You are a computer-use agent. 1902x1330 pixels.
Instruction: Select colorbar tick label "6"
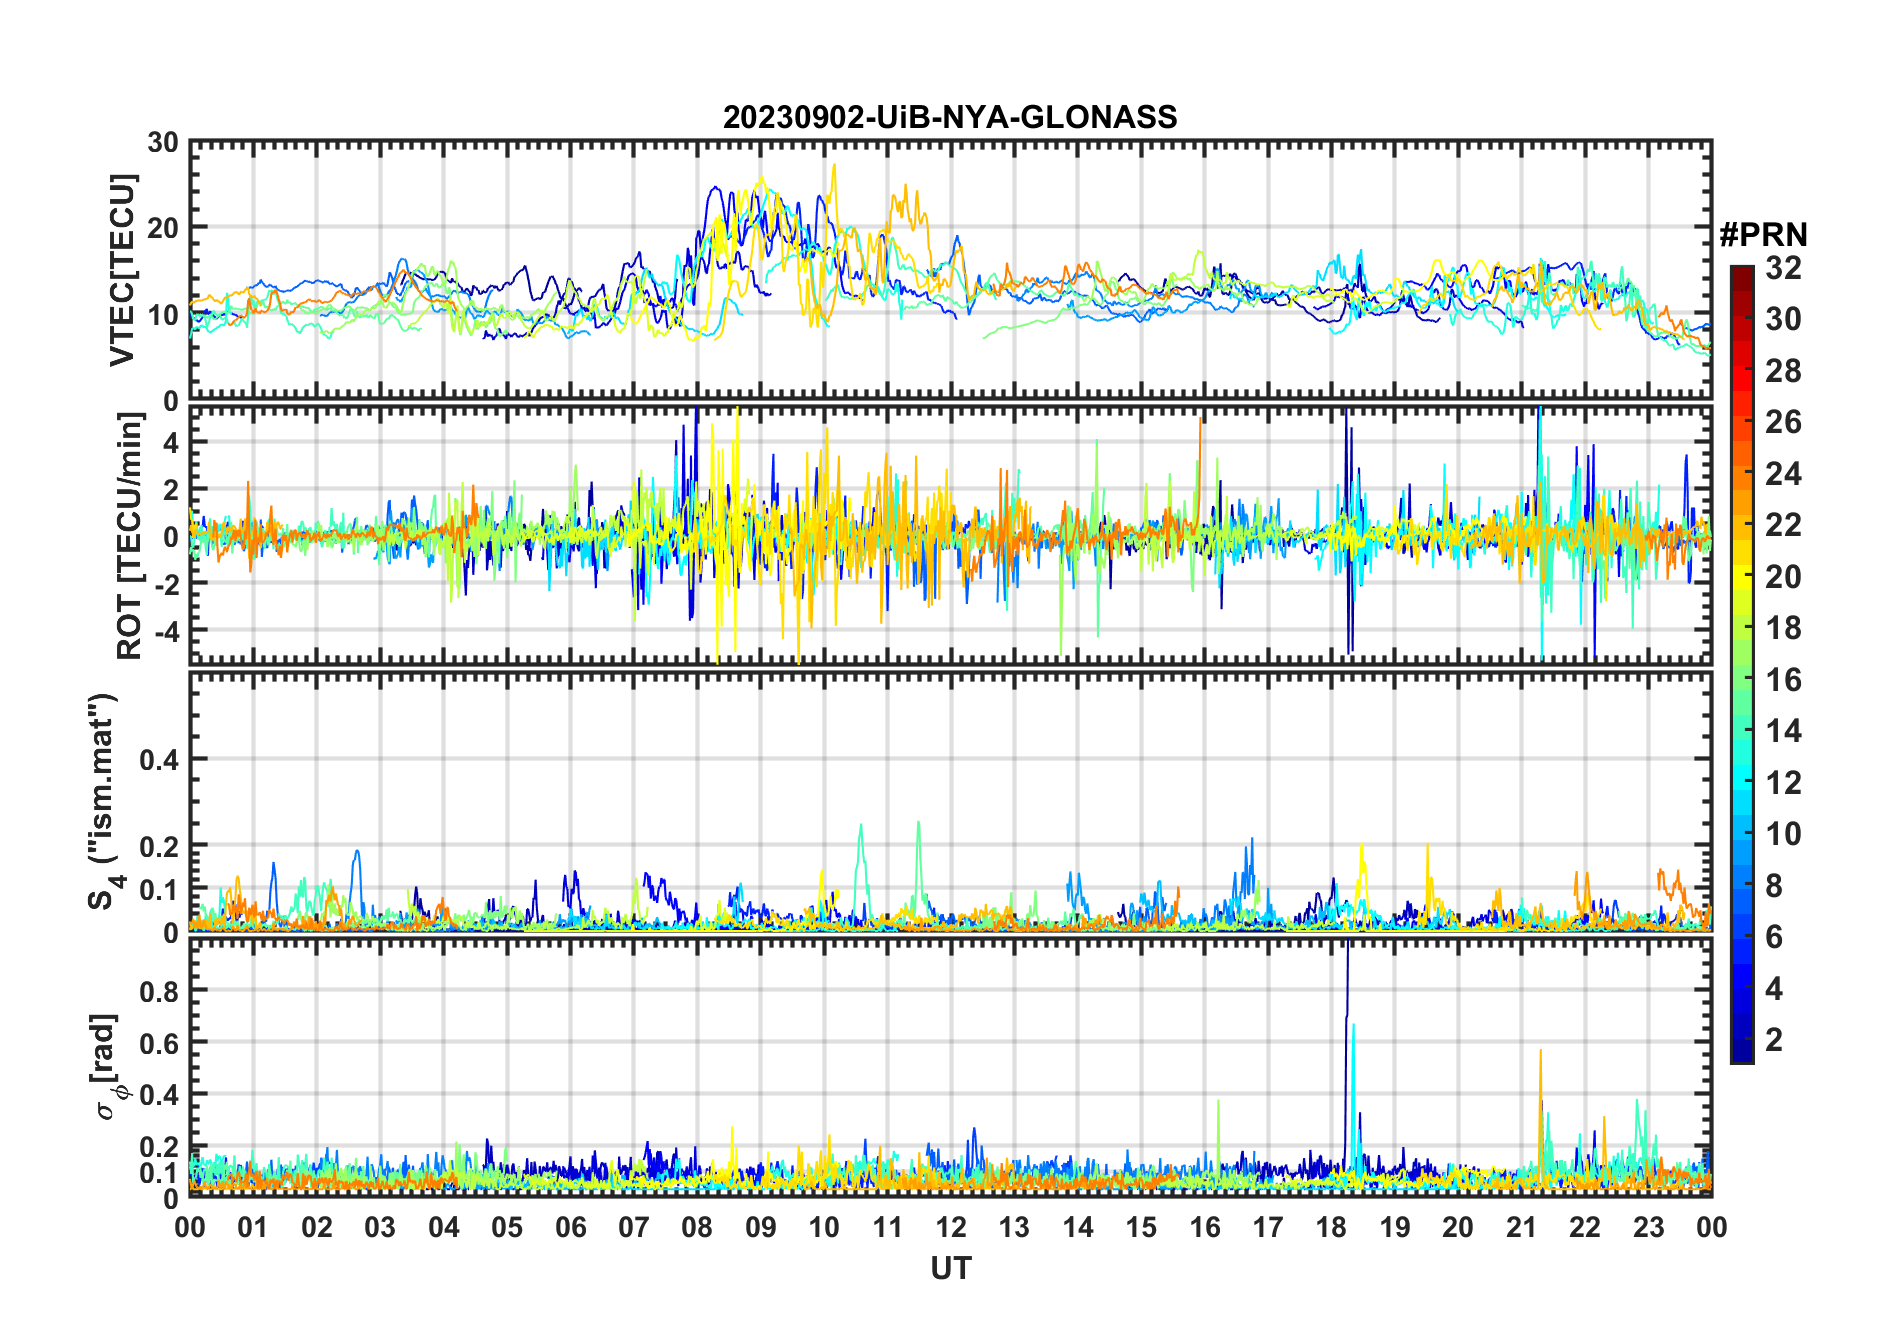coord(1775,937)
